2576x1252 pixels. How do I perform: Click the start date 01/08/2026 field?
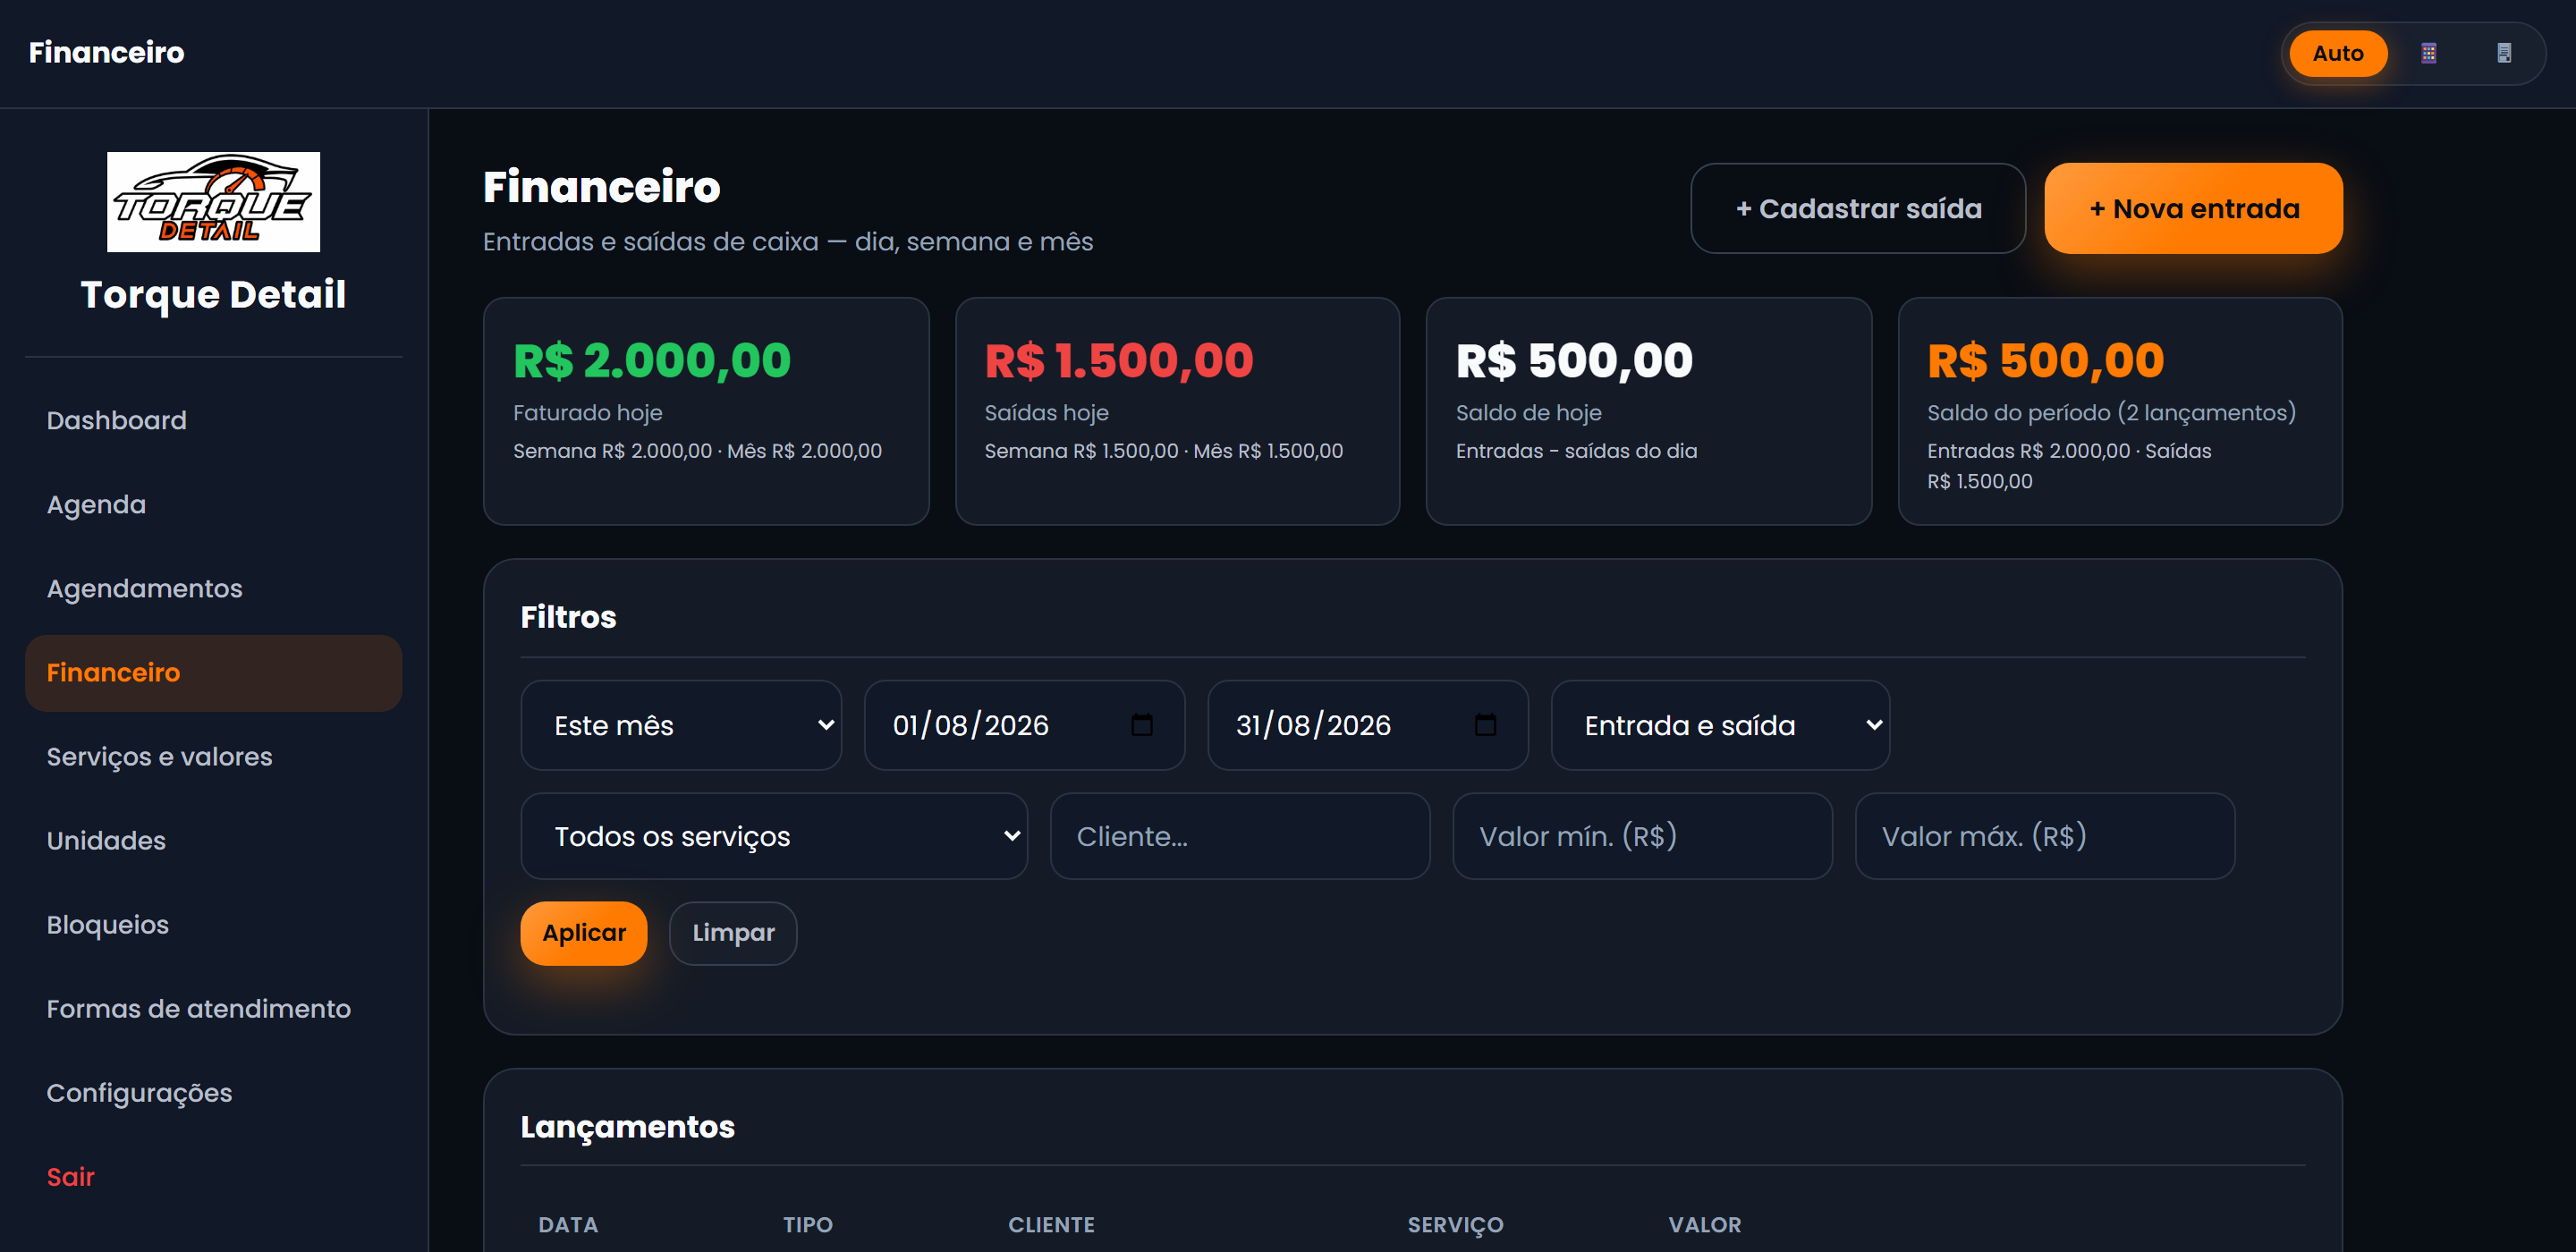coord(1024,725)
